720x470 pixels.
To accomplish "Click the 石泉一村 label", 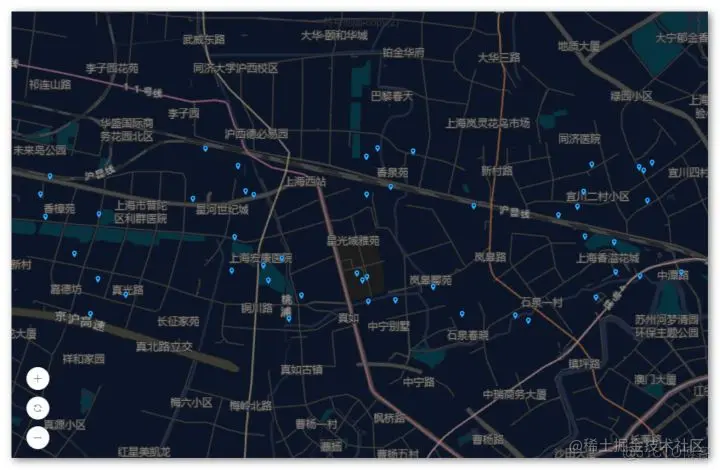I will click(542, 302).
